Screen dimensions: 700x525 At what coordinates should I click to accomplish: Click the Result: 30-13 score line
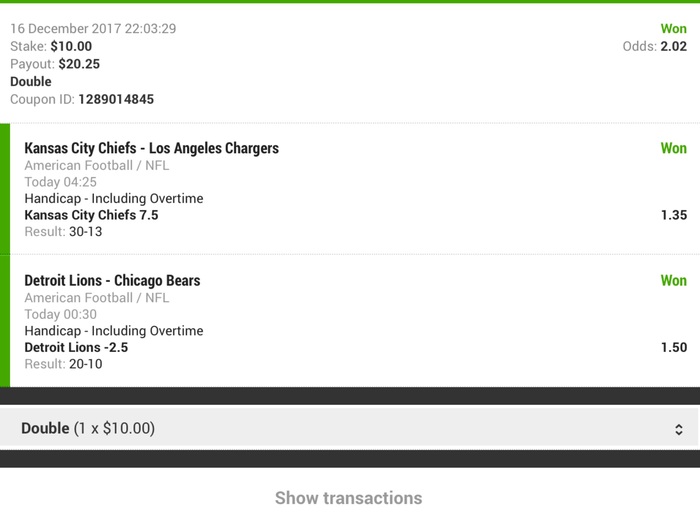click(63, 232)
